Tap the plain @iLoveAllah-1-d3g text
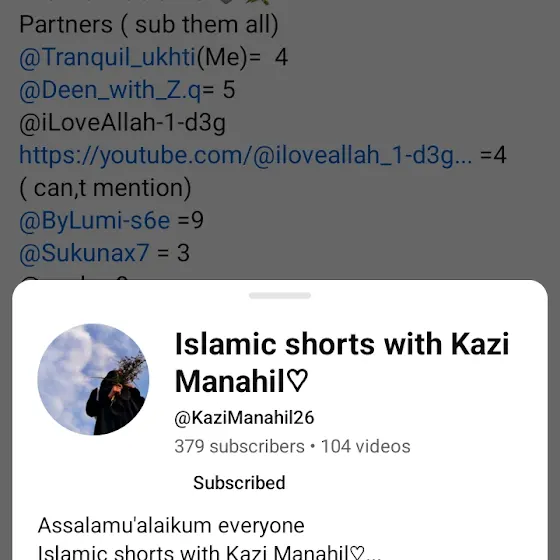The image size is (560, 560). [x=122, y=122]
